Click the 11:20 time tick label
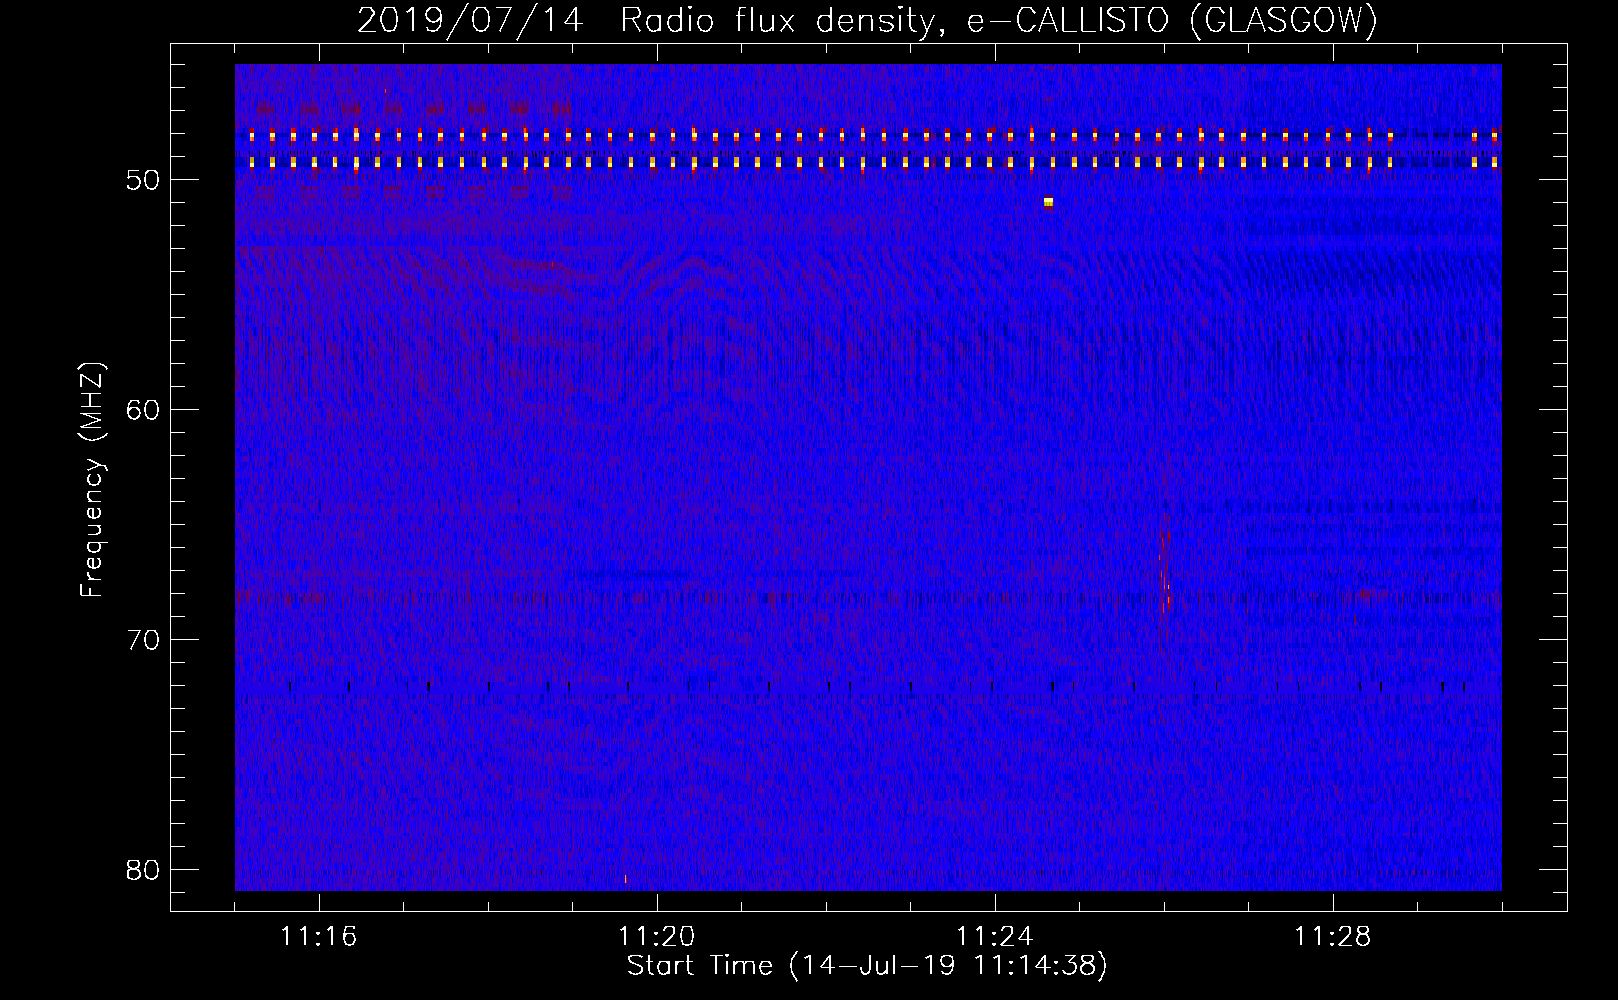Image resolution: width=1618 pixels, height=1000 pixels. tap(657, 937)
